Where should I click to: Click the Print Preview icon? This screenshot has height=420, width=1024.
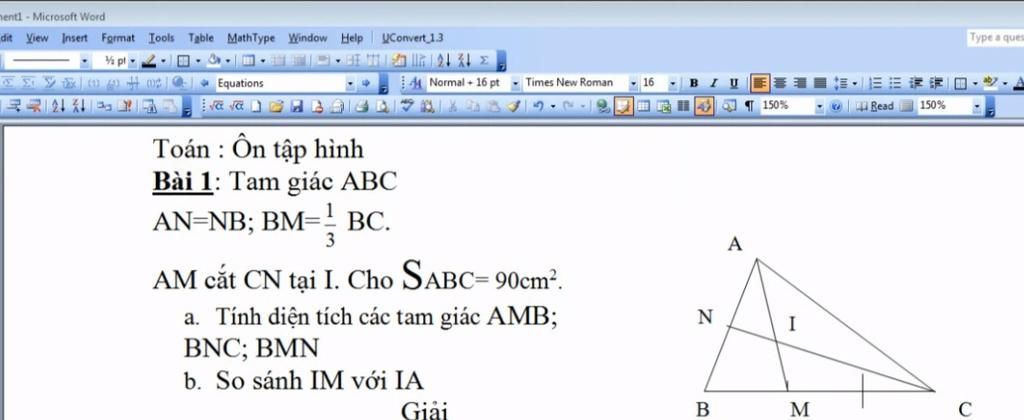(x=382, y=105)
